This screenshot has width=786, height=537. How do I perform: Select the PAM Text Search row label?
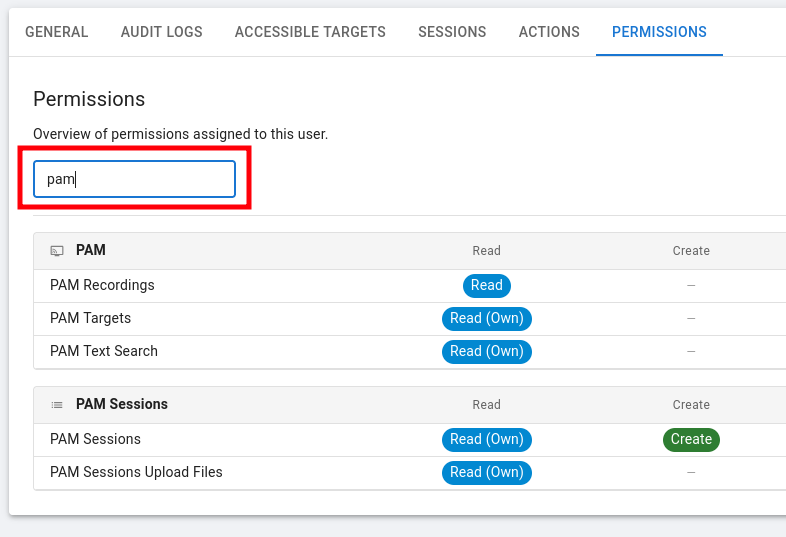(x=104, y=351)
